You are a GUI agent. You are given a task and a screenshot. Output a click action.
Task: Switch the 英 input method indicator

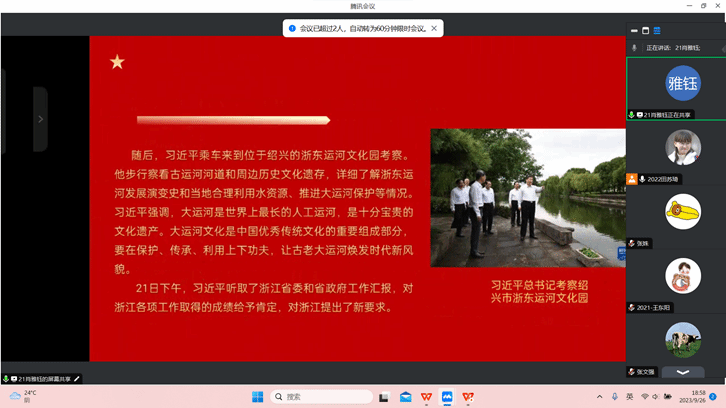tap(629, 397)
